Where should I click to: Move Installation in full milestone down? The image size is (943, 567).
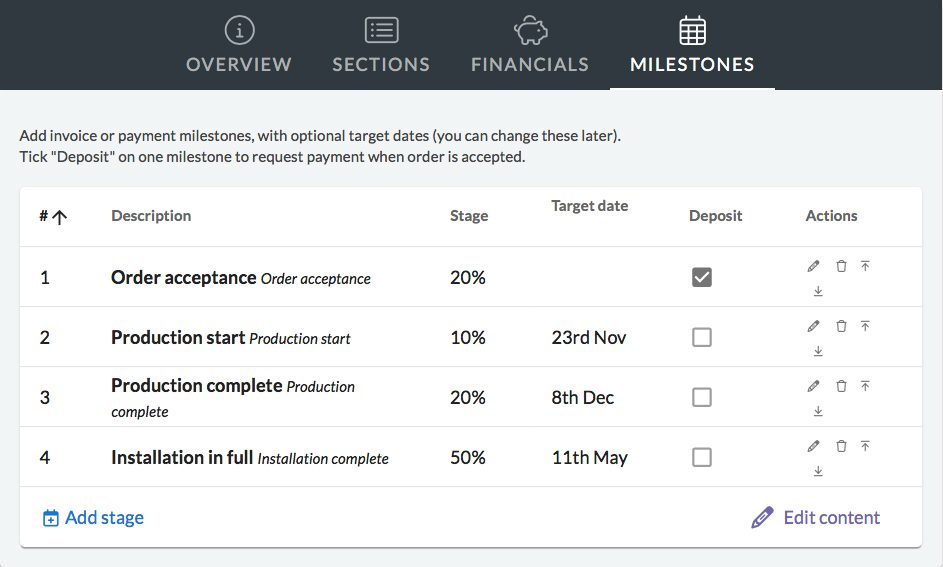[818, 471]
